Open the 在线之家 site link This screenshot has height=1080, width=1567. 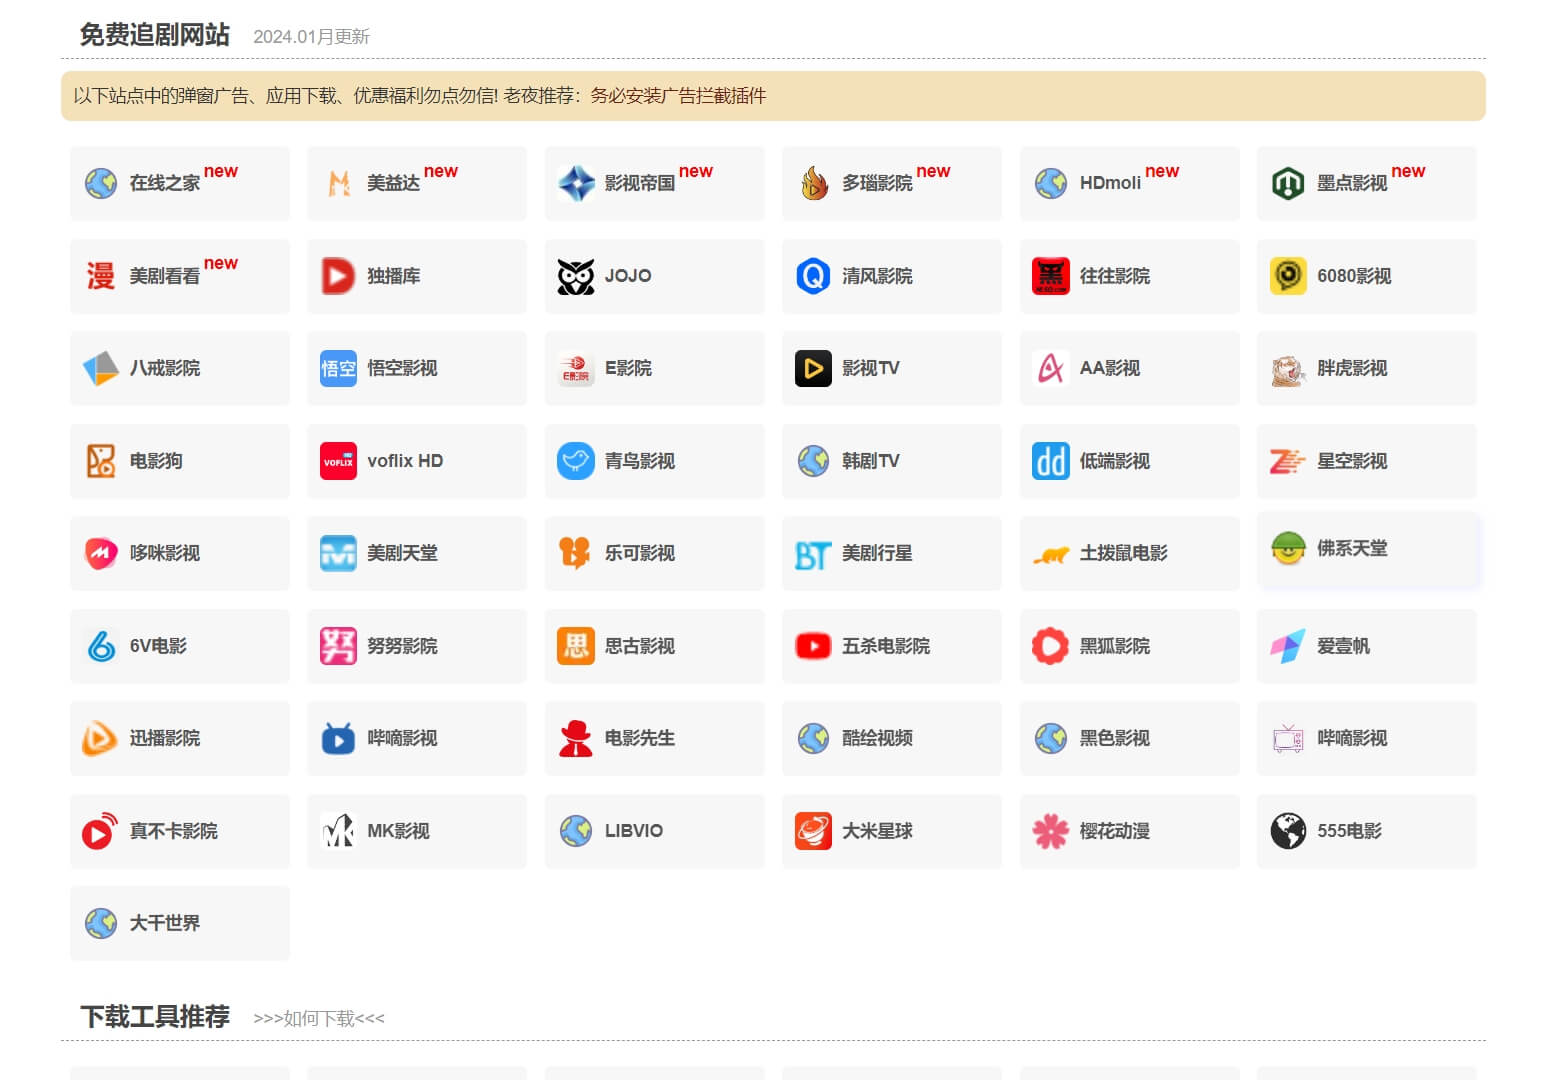pos(165,183)
